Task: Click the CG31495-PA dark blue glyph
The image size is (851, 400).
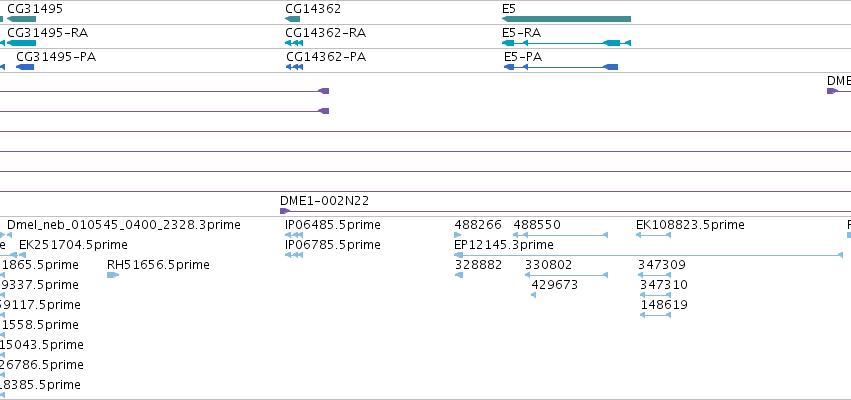Action: 25,67
